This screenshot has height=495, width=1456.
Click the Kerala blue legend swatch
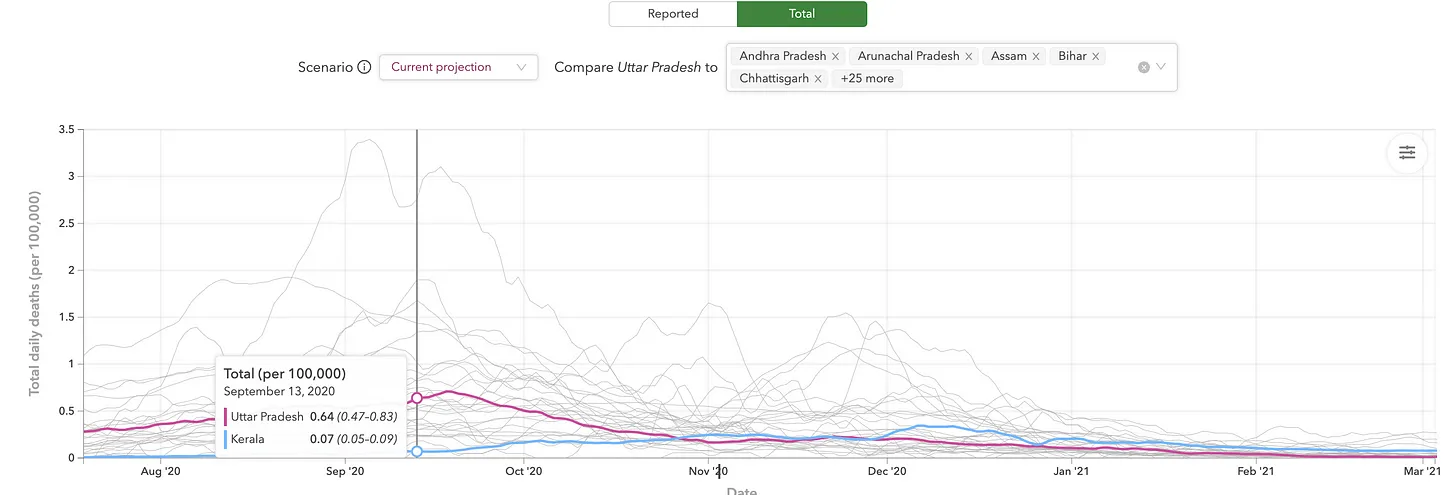[226, 438]
